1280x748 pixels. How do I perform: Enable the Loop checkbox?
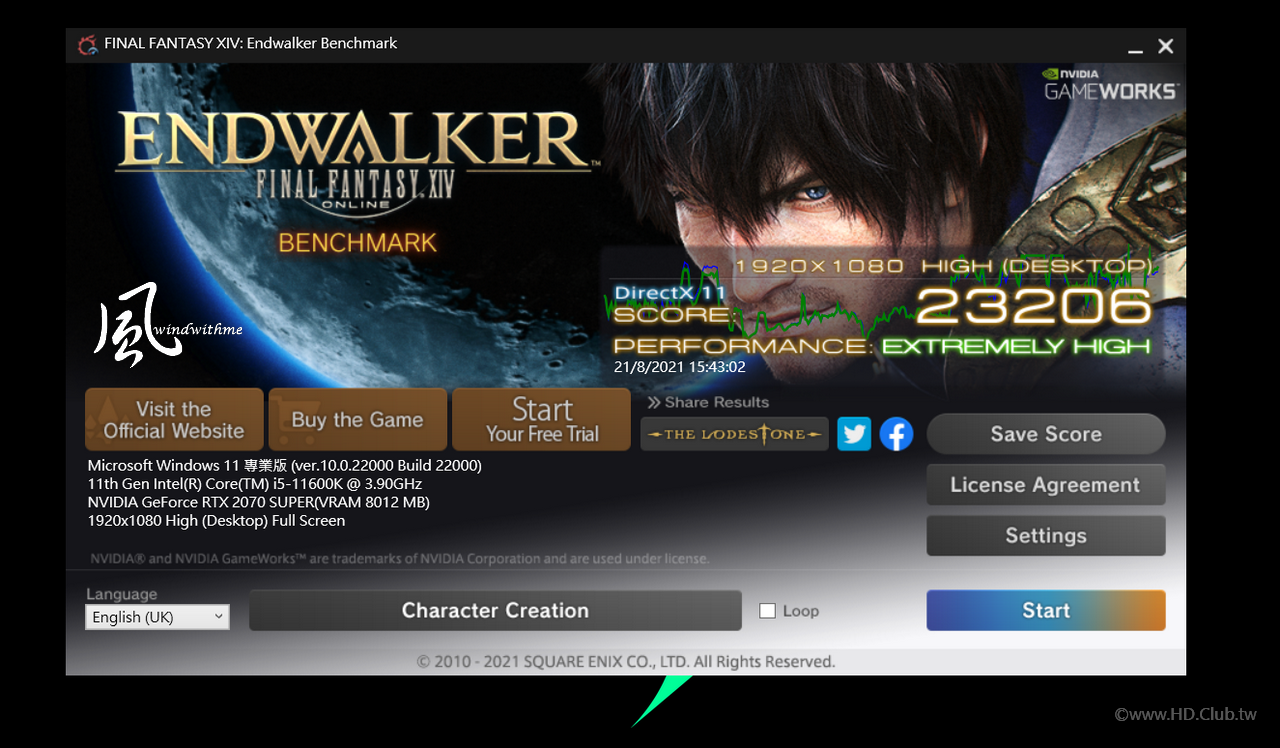[x=768, y=611]
